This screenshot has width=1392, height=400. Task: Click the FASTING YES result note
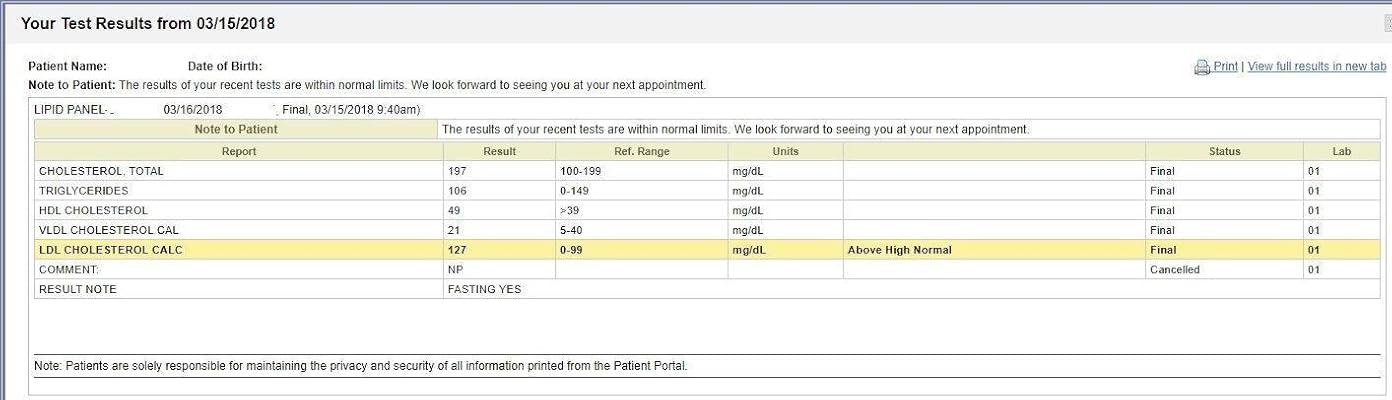click(484, 290)
